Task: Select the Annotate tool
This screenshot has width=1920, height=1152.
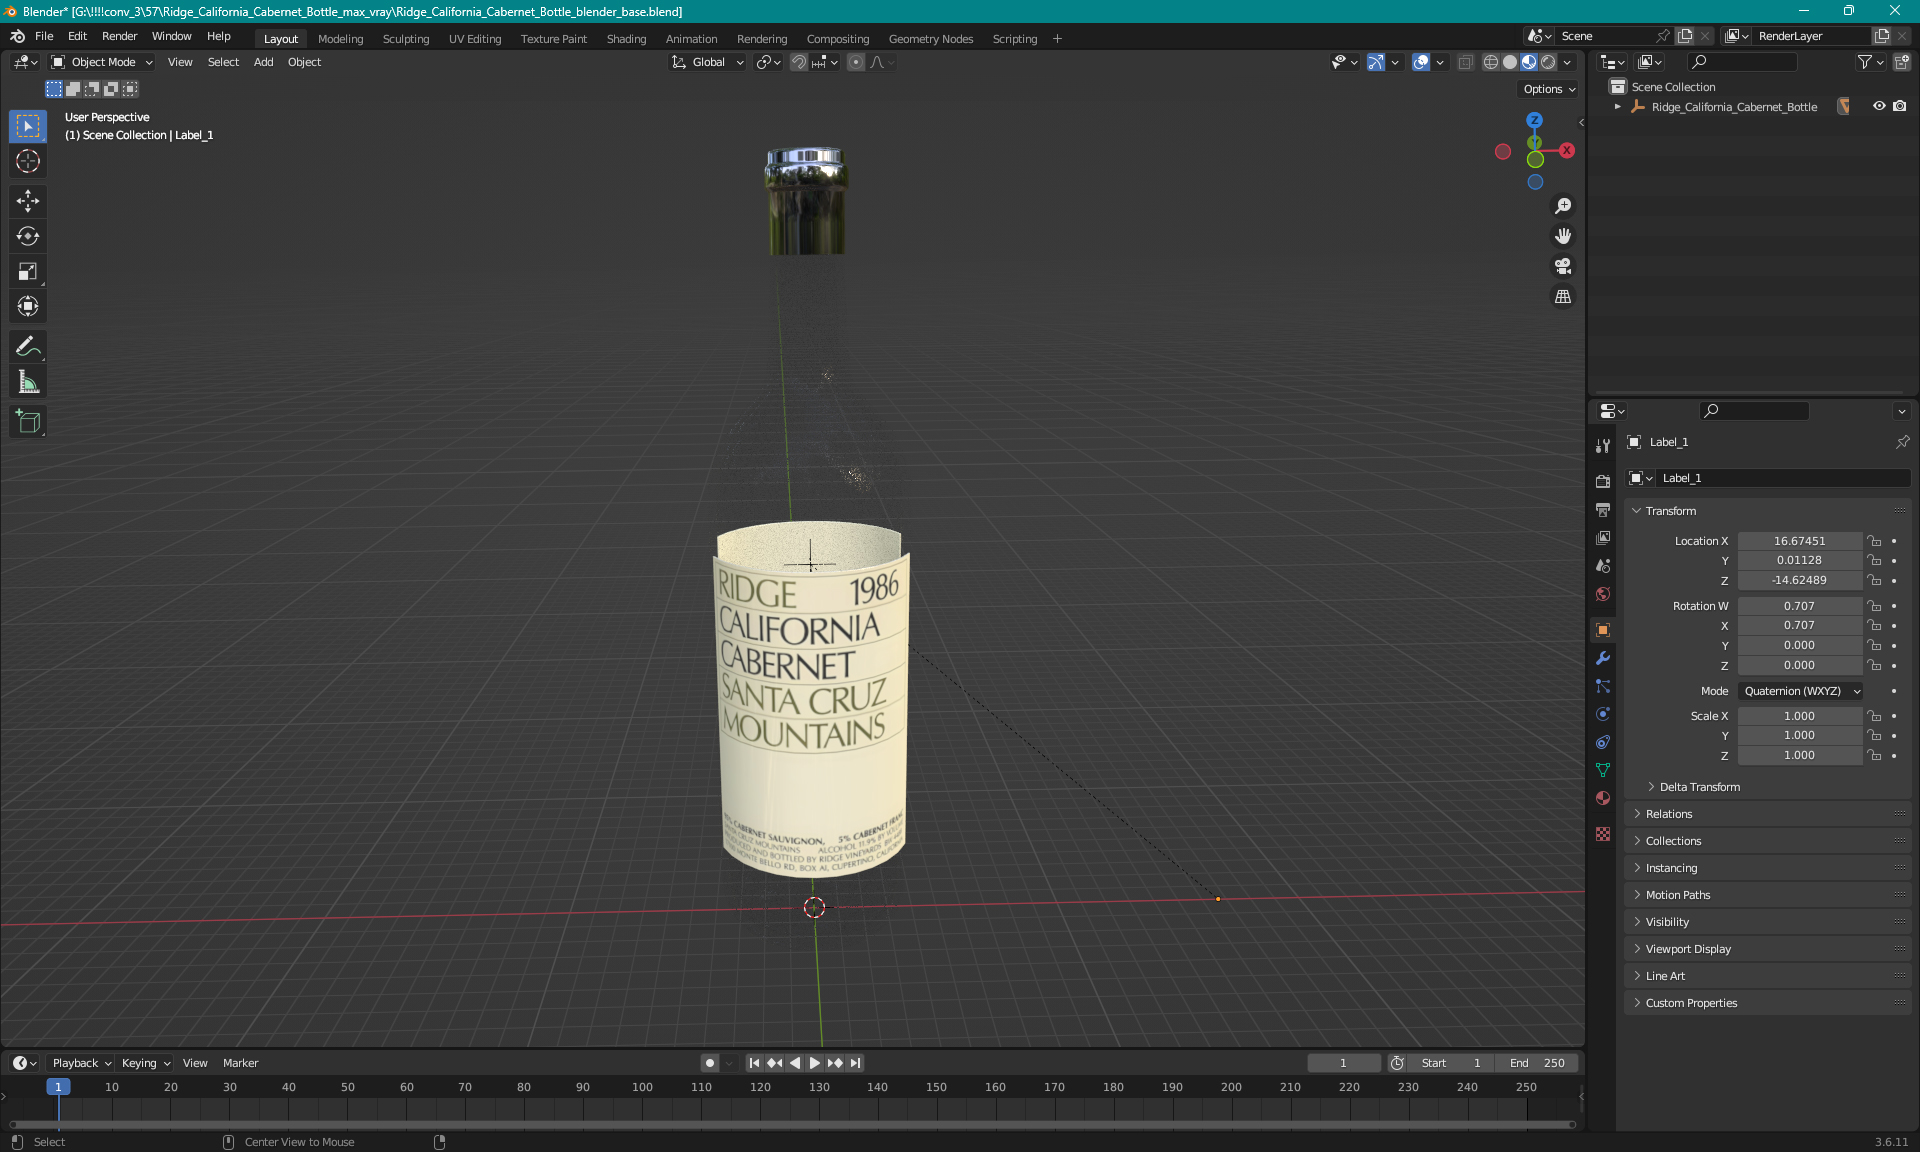Action: tap(28, 347)
